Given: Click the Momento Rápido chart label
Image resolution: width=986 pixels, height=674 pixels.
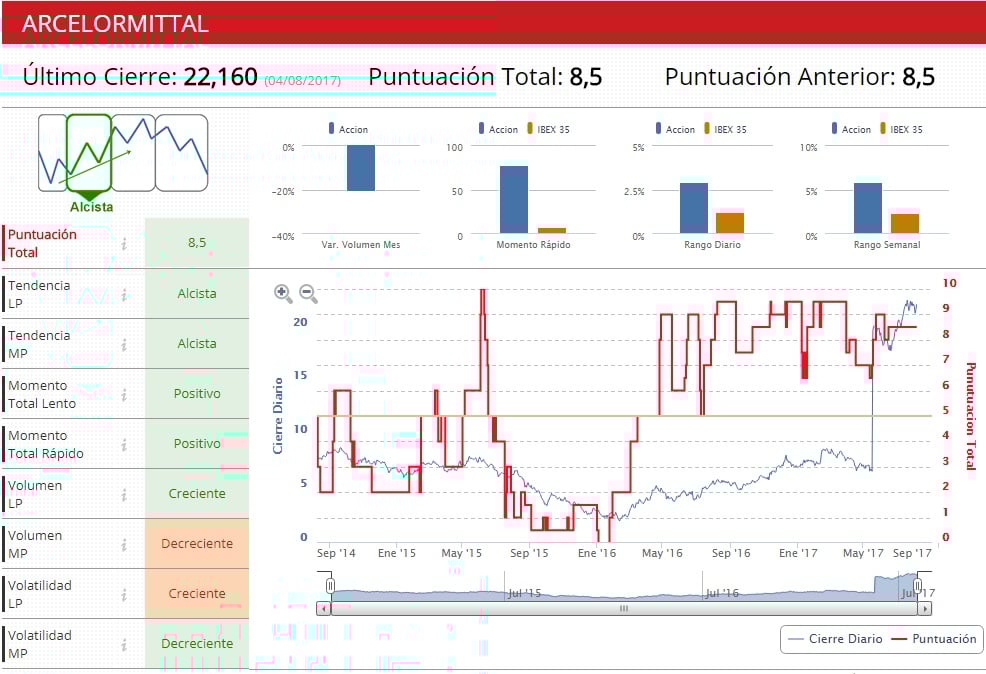Looking at the screenshot, I should [533, 245].
